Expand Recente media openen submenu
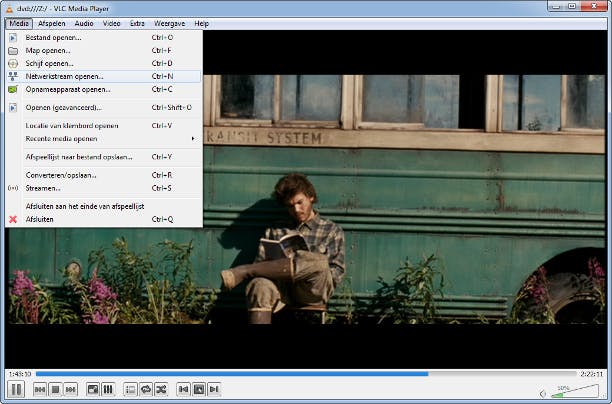This screenshot has height=404, width=612. 104,139
